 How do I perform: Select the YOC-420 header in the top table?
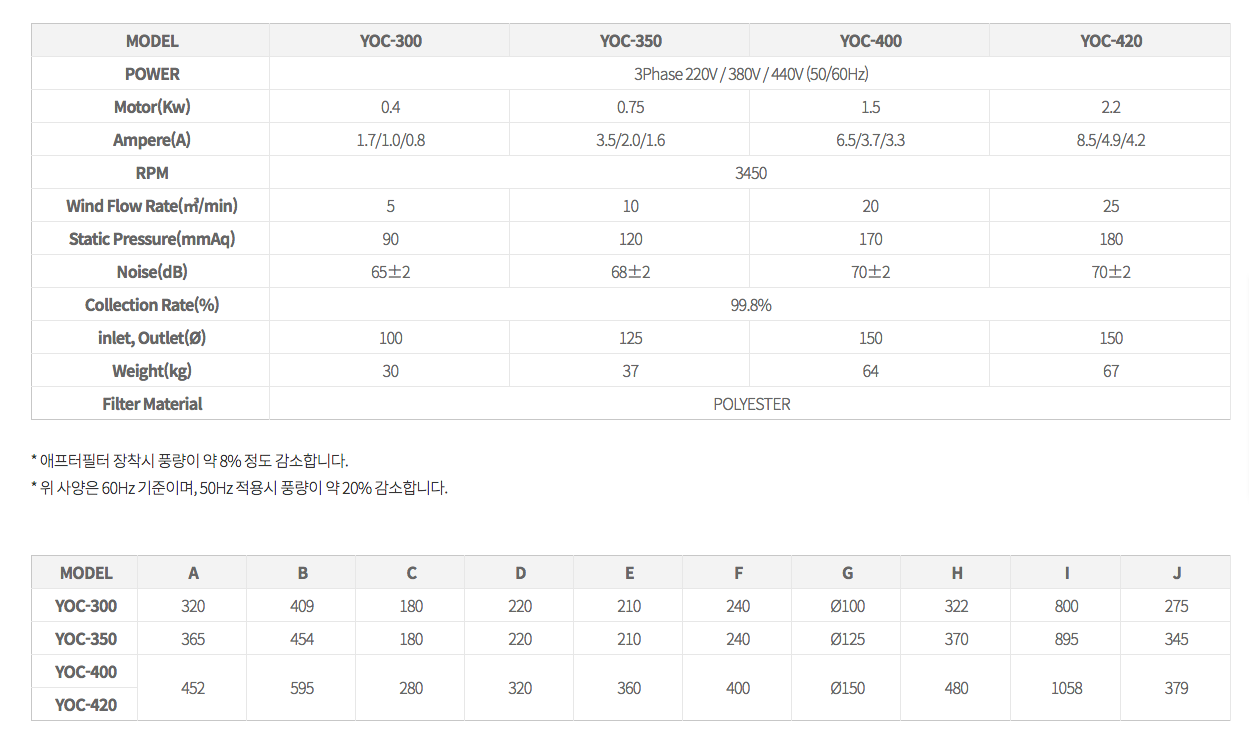(x=1111, y=41)
